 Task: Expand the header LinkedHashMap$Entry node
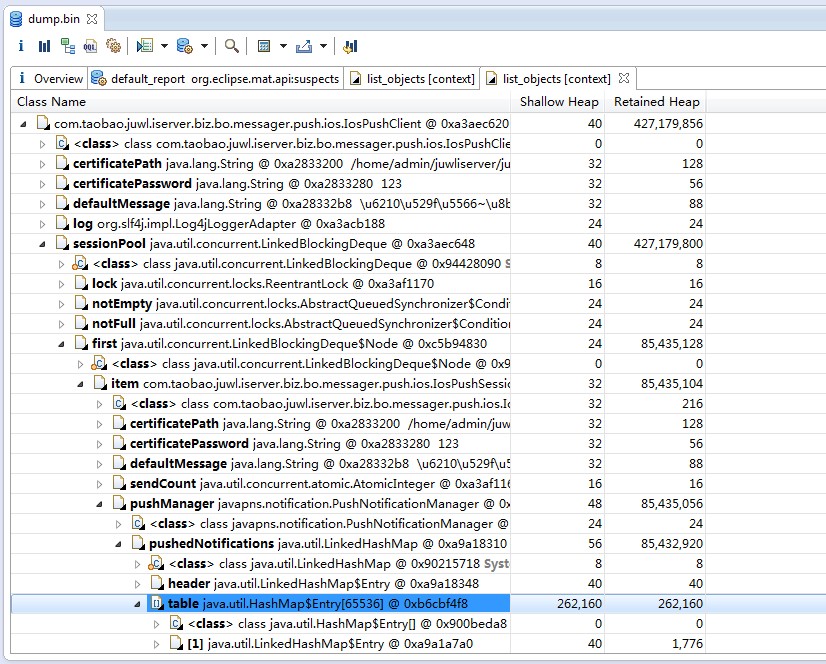pyautogui.click(x=137, y=584)
